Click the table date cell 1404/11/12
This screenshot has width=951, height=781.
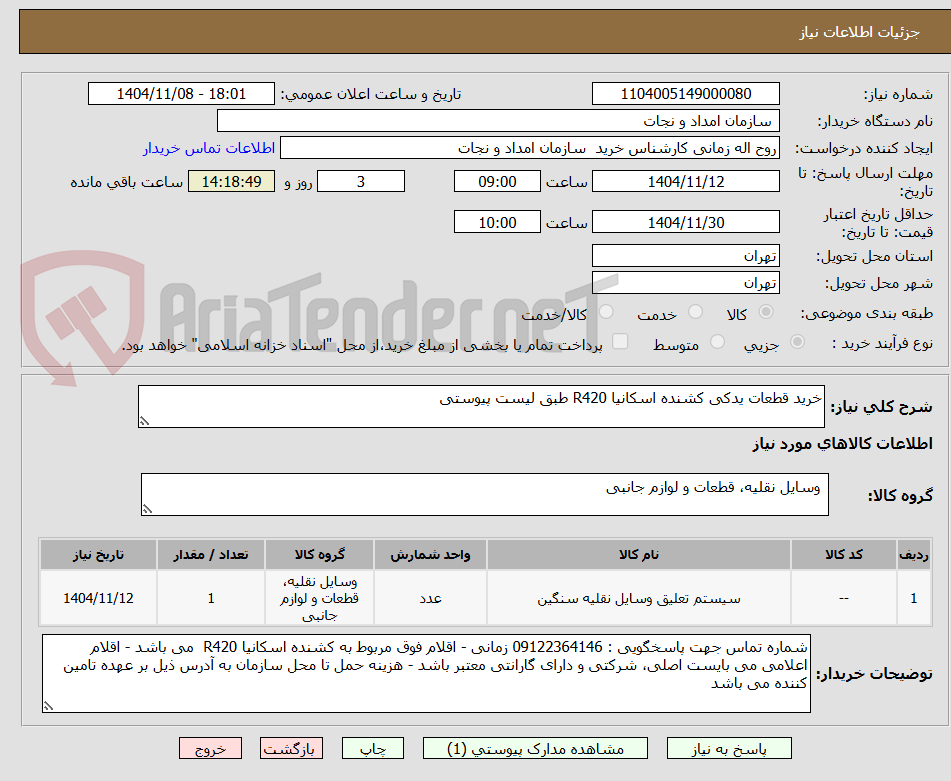[x=98, y=598]
